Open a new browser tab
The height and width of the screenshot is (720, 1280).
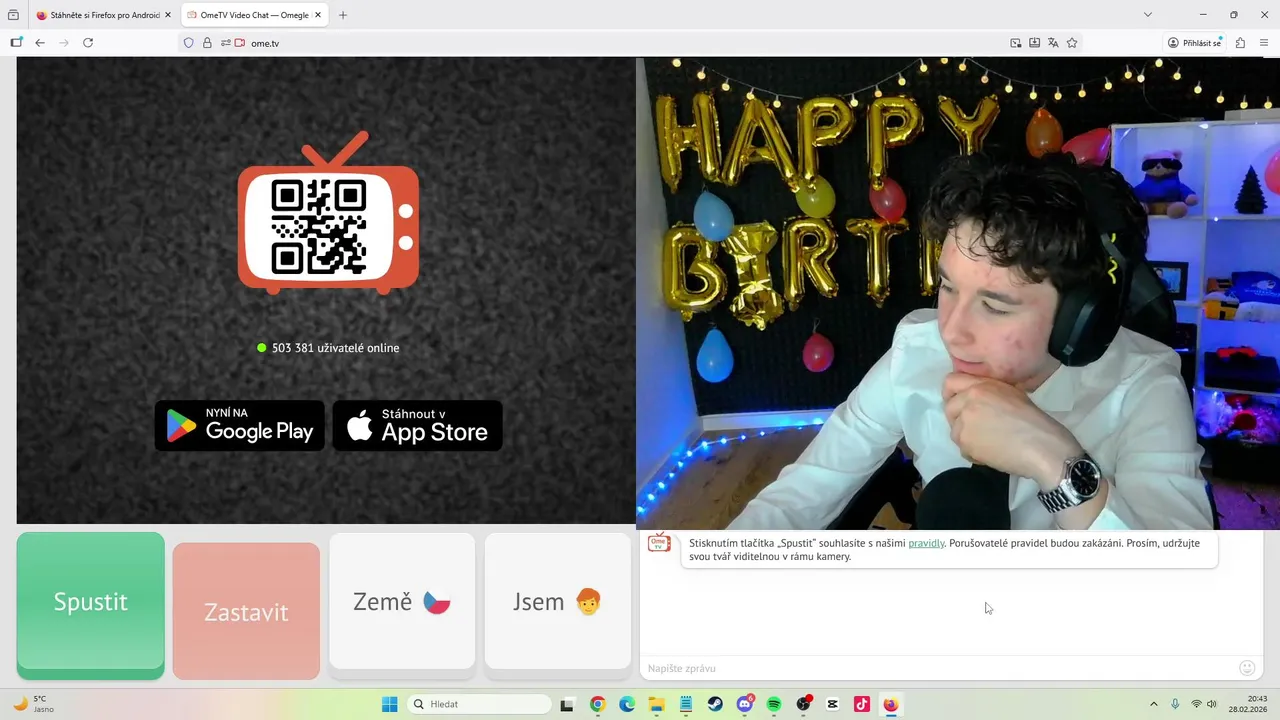coord(343,15)
